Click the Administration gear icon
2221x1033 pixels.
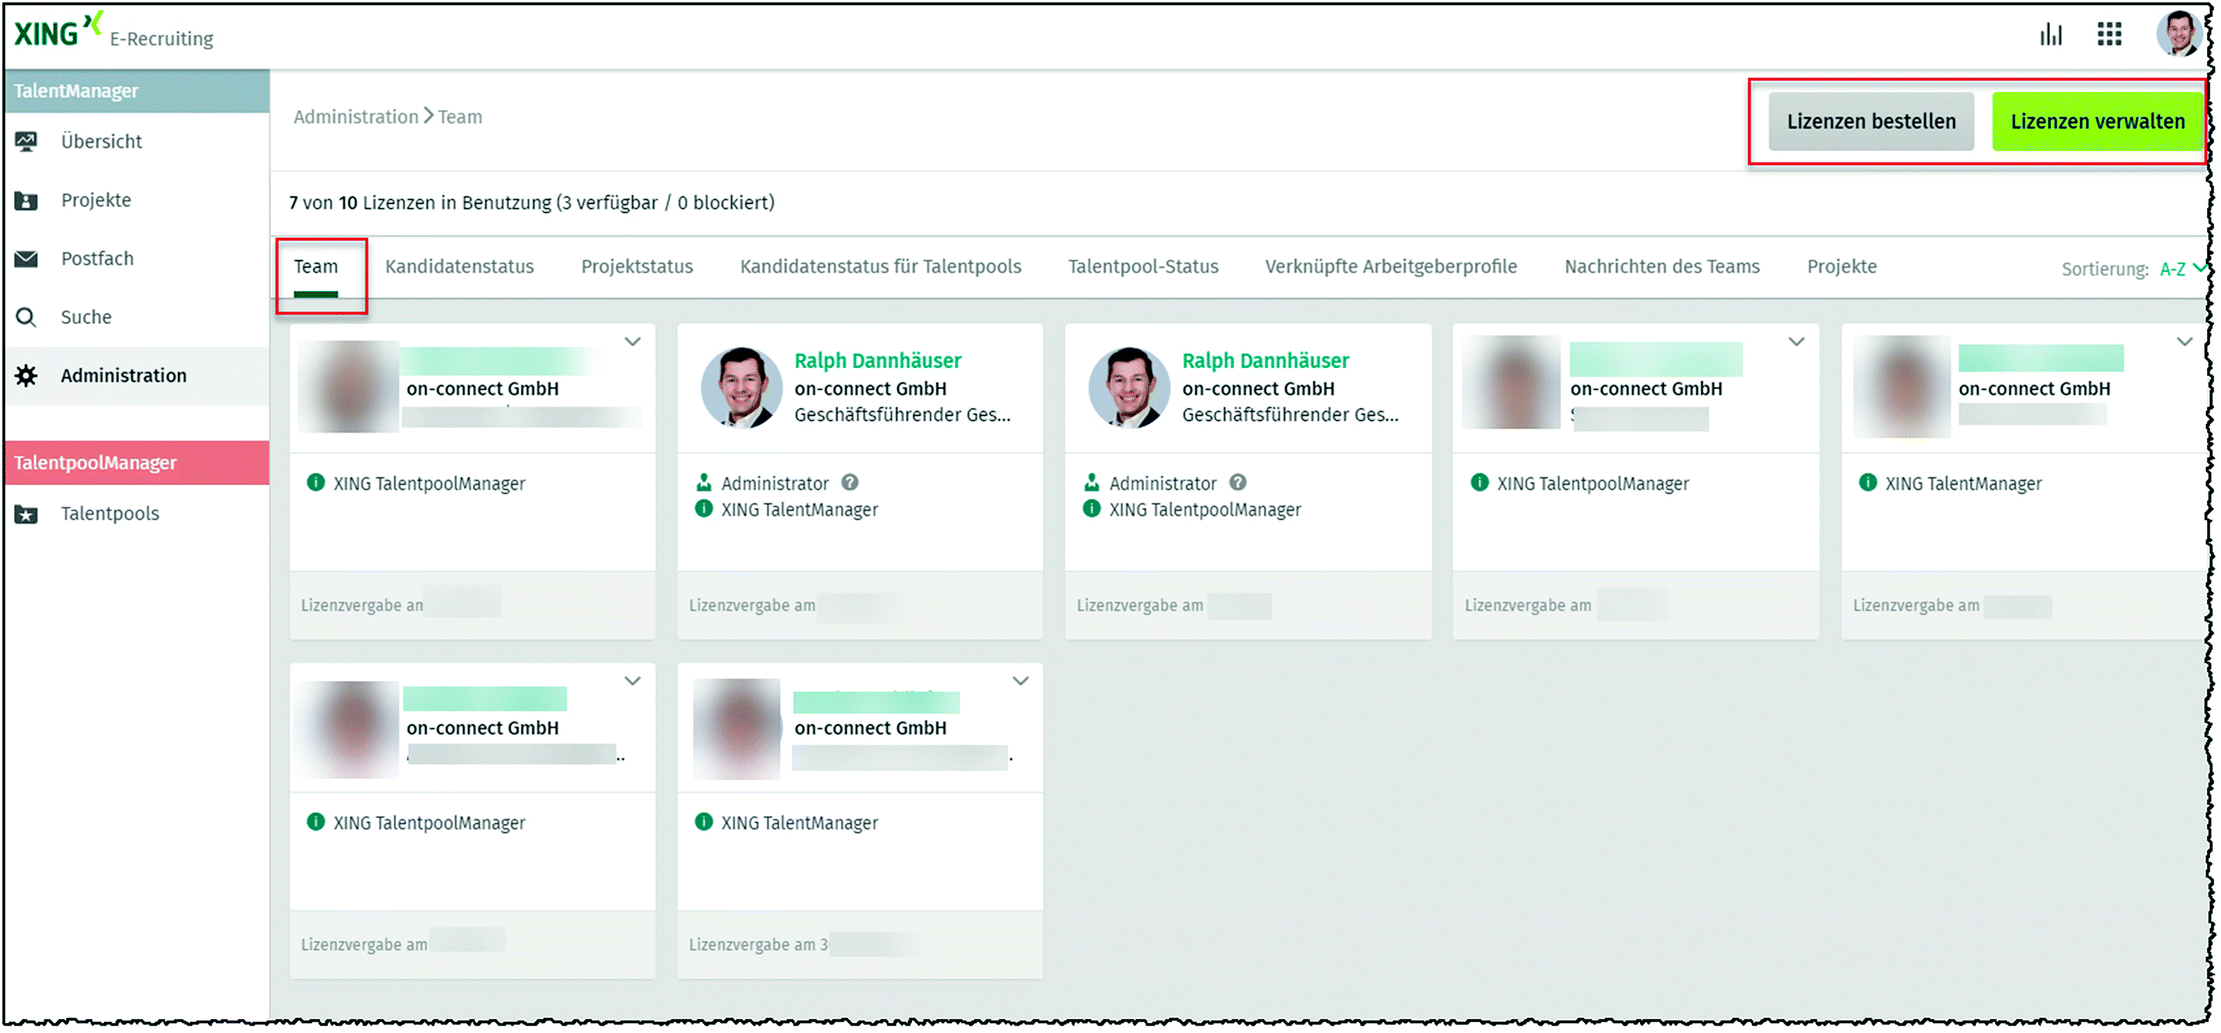click(27, 376)
